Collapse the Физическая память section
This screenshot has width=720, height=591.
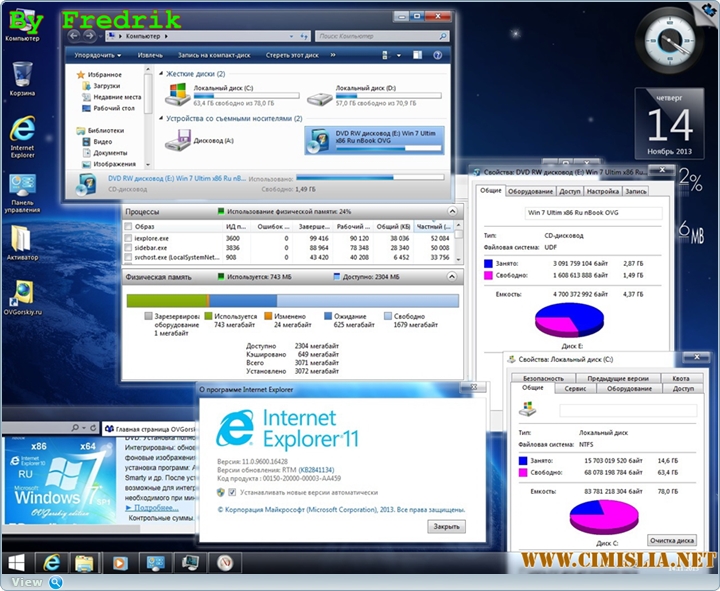(x=451, y=276)
